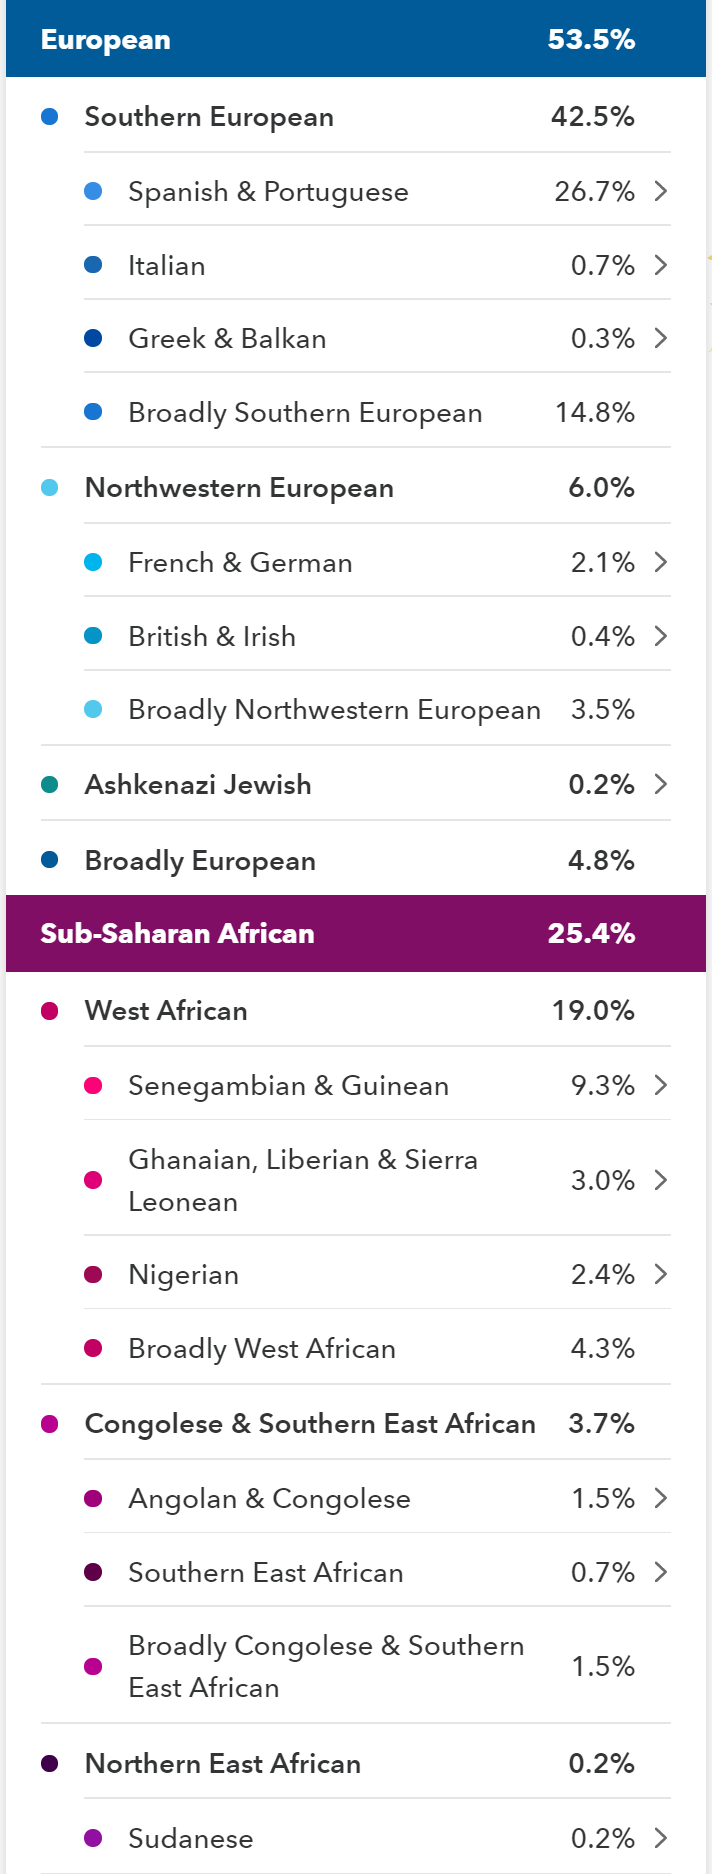This screenshot has height=1874, width=712.
Task: Select the European header row
Action: [x=356, y=40]
